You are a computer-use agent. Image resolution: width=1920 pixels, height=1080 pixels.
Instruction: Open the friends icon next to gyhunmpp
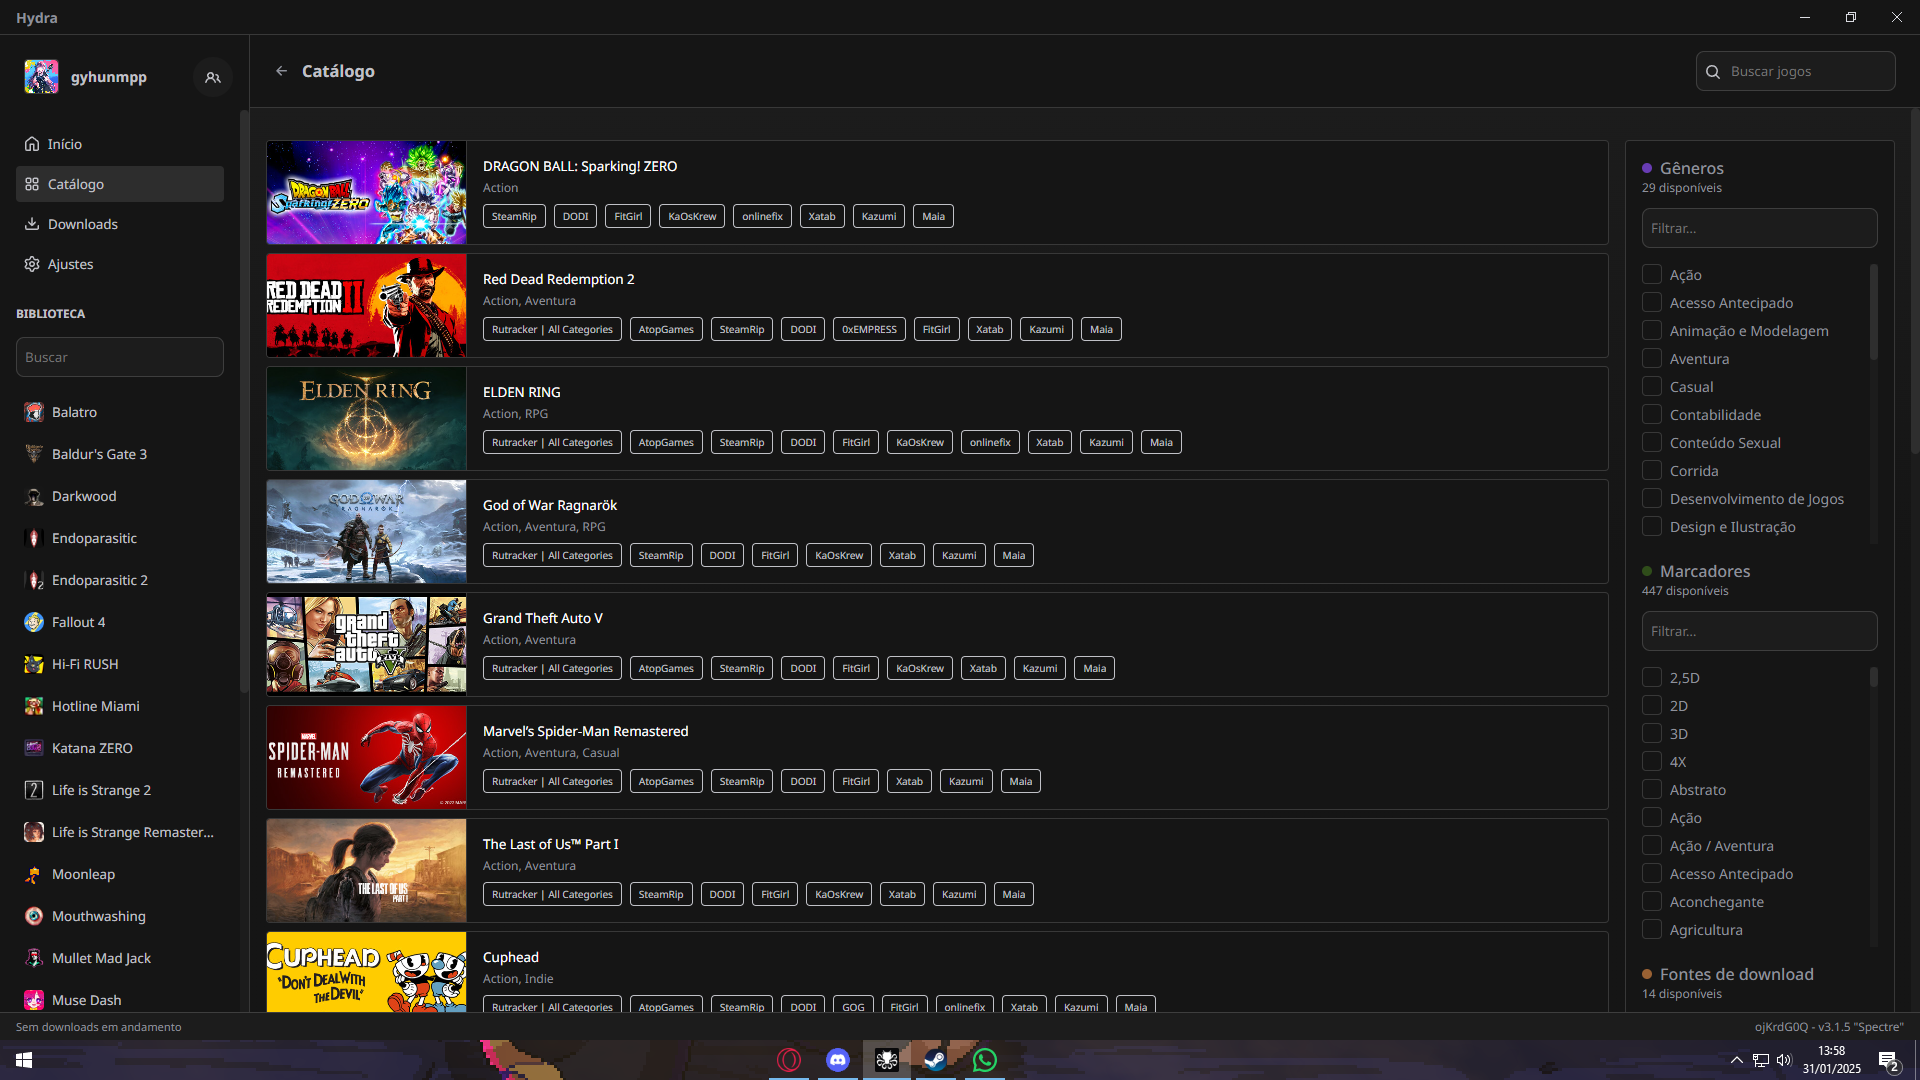[212, 77]
